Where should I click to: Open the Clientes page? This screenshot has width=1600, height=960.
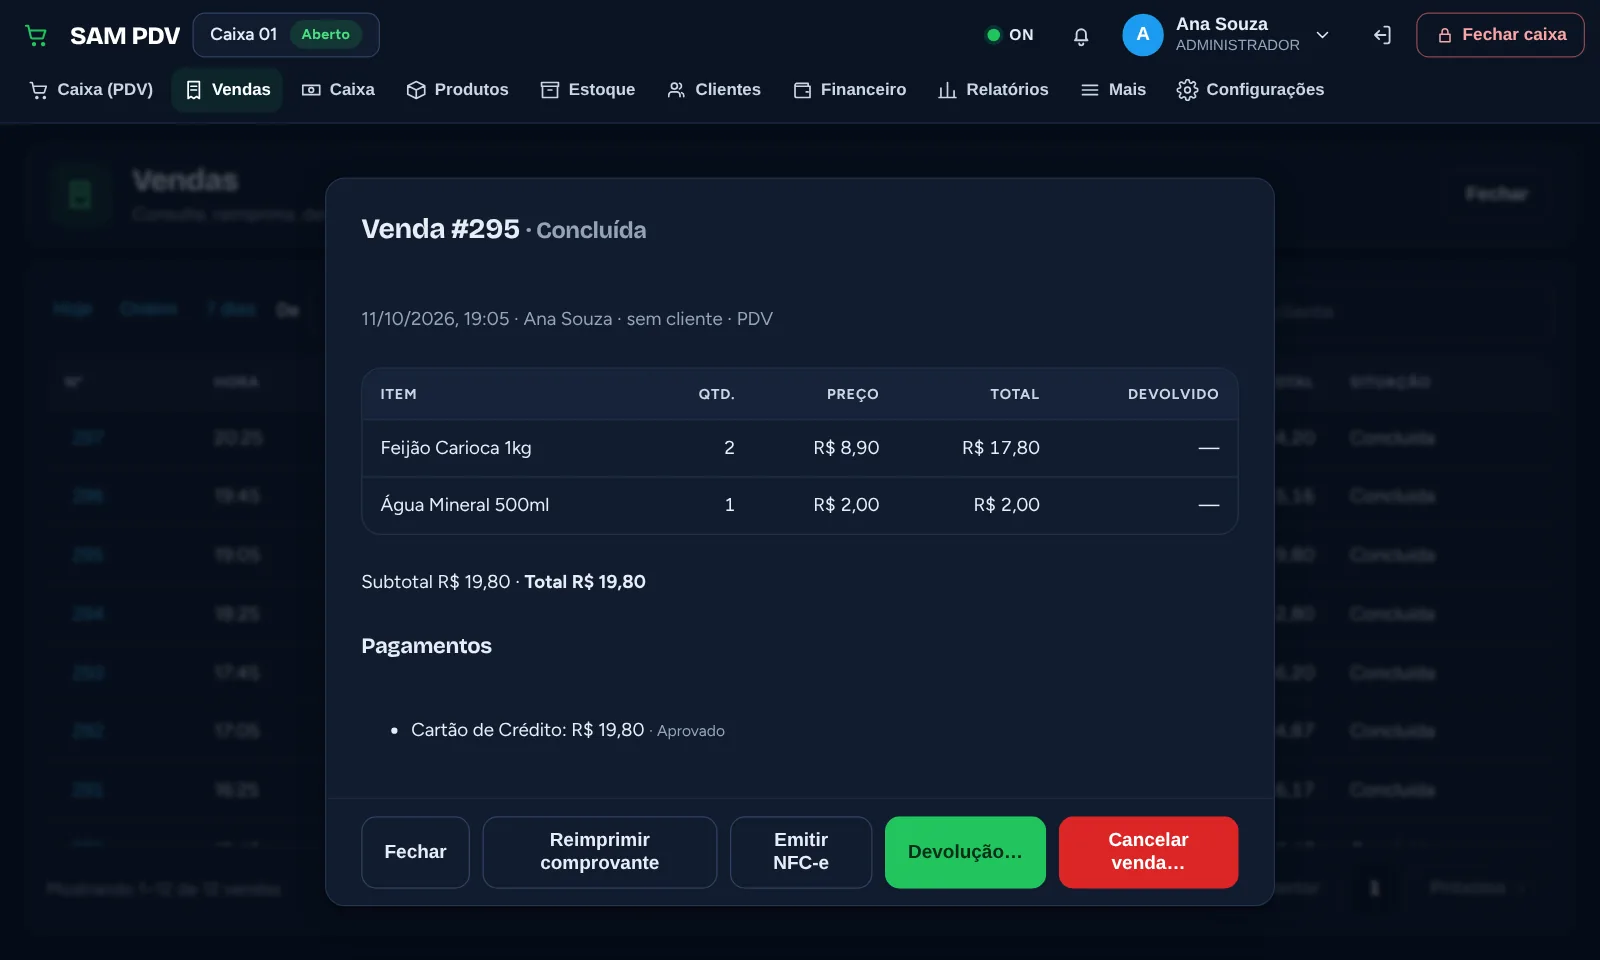point(714,90)
